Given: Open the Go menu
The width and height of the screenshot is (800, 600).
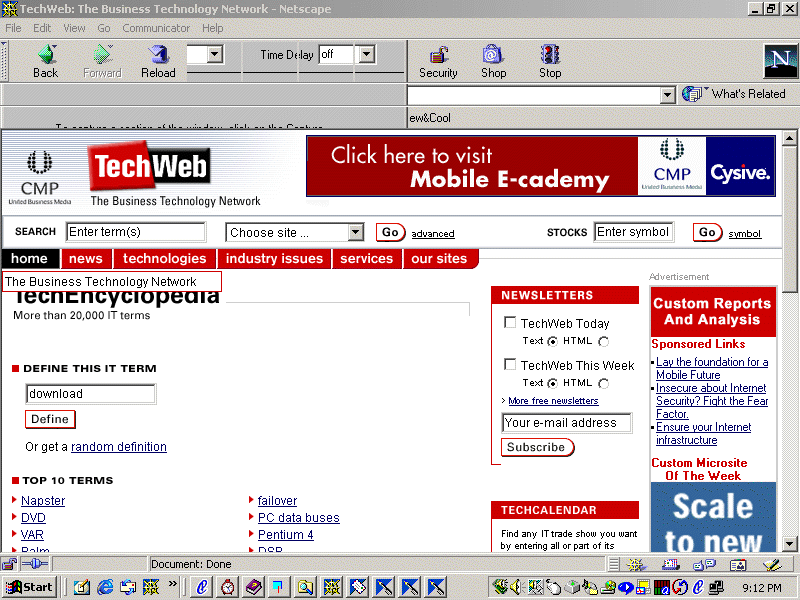Looking at the screenshot, I should (104, 28).
